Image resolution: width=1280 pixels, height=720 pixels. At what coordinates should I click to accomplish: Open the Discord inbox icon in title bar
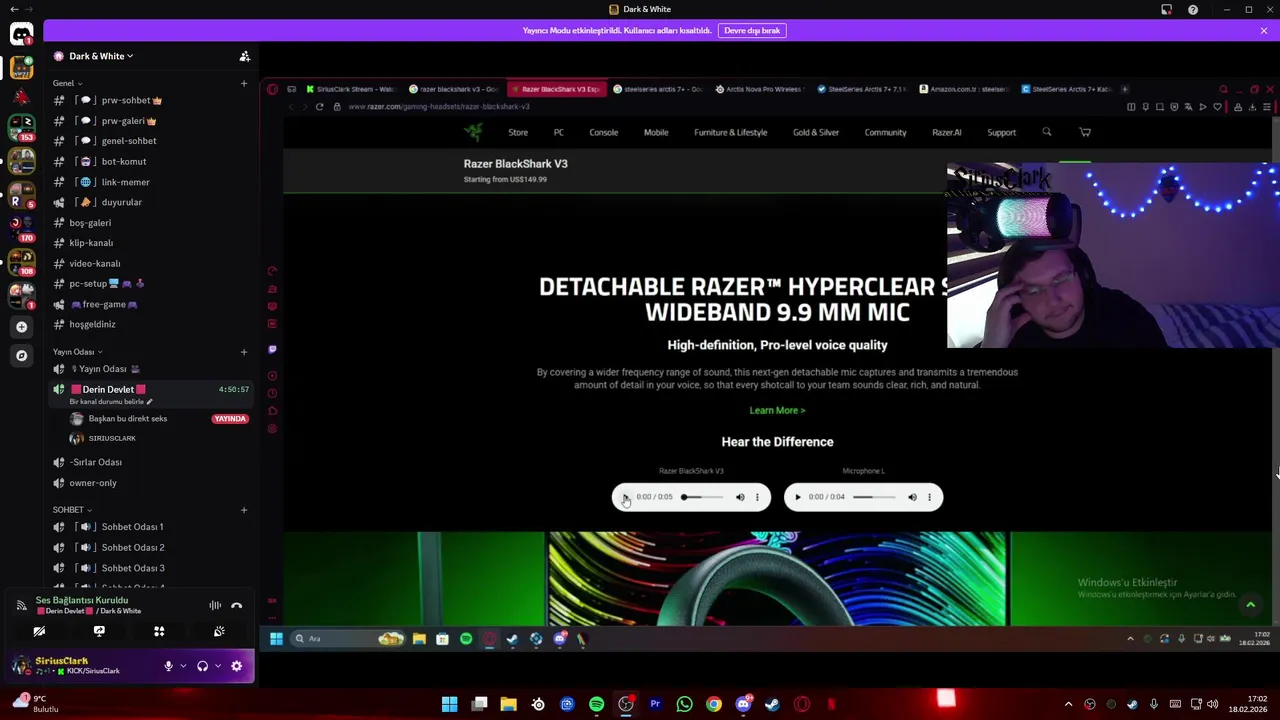(x=1166, y=9)
